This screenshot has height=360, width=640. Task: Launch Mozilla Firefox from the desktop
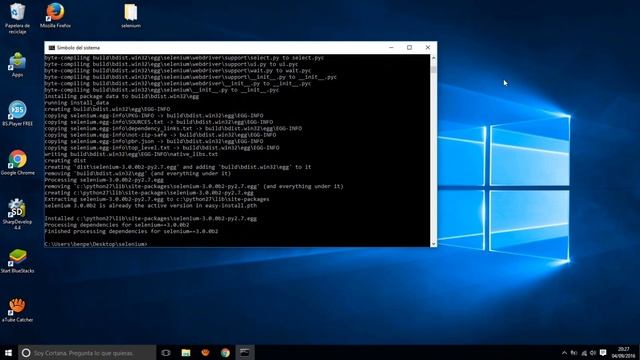pos(55,16)
